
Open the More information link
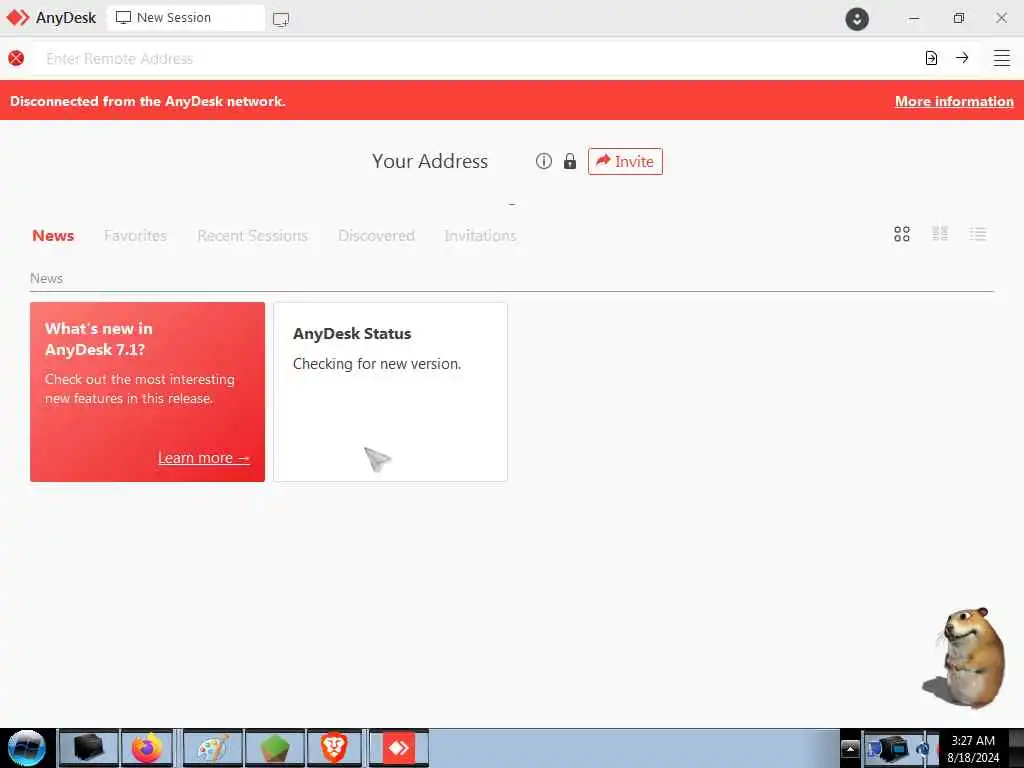(954, 101)
